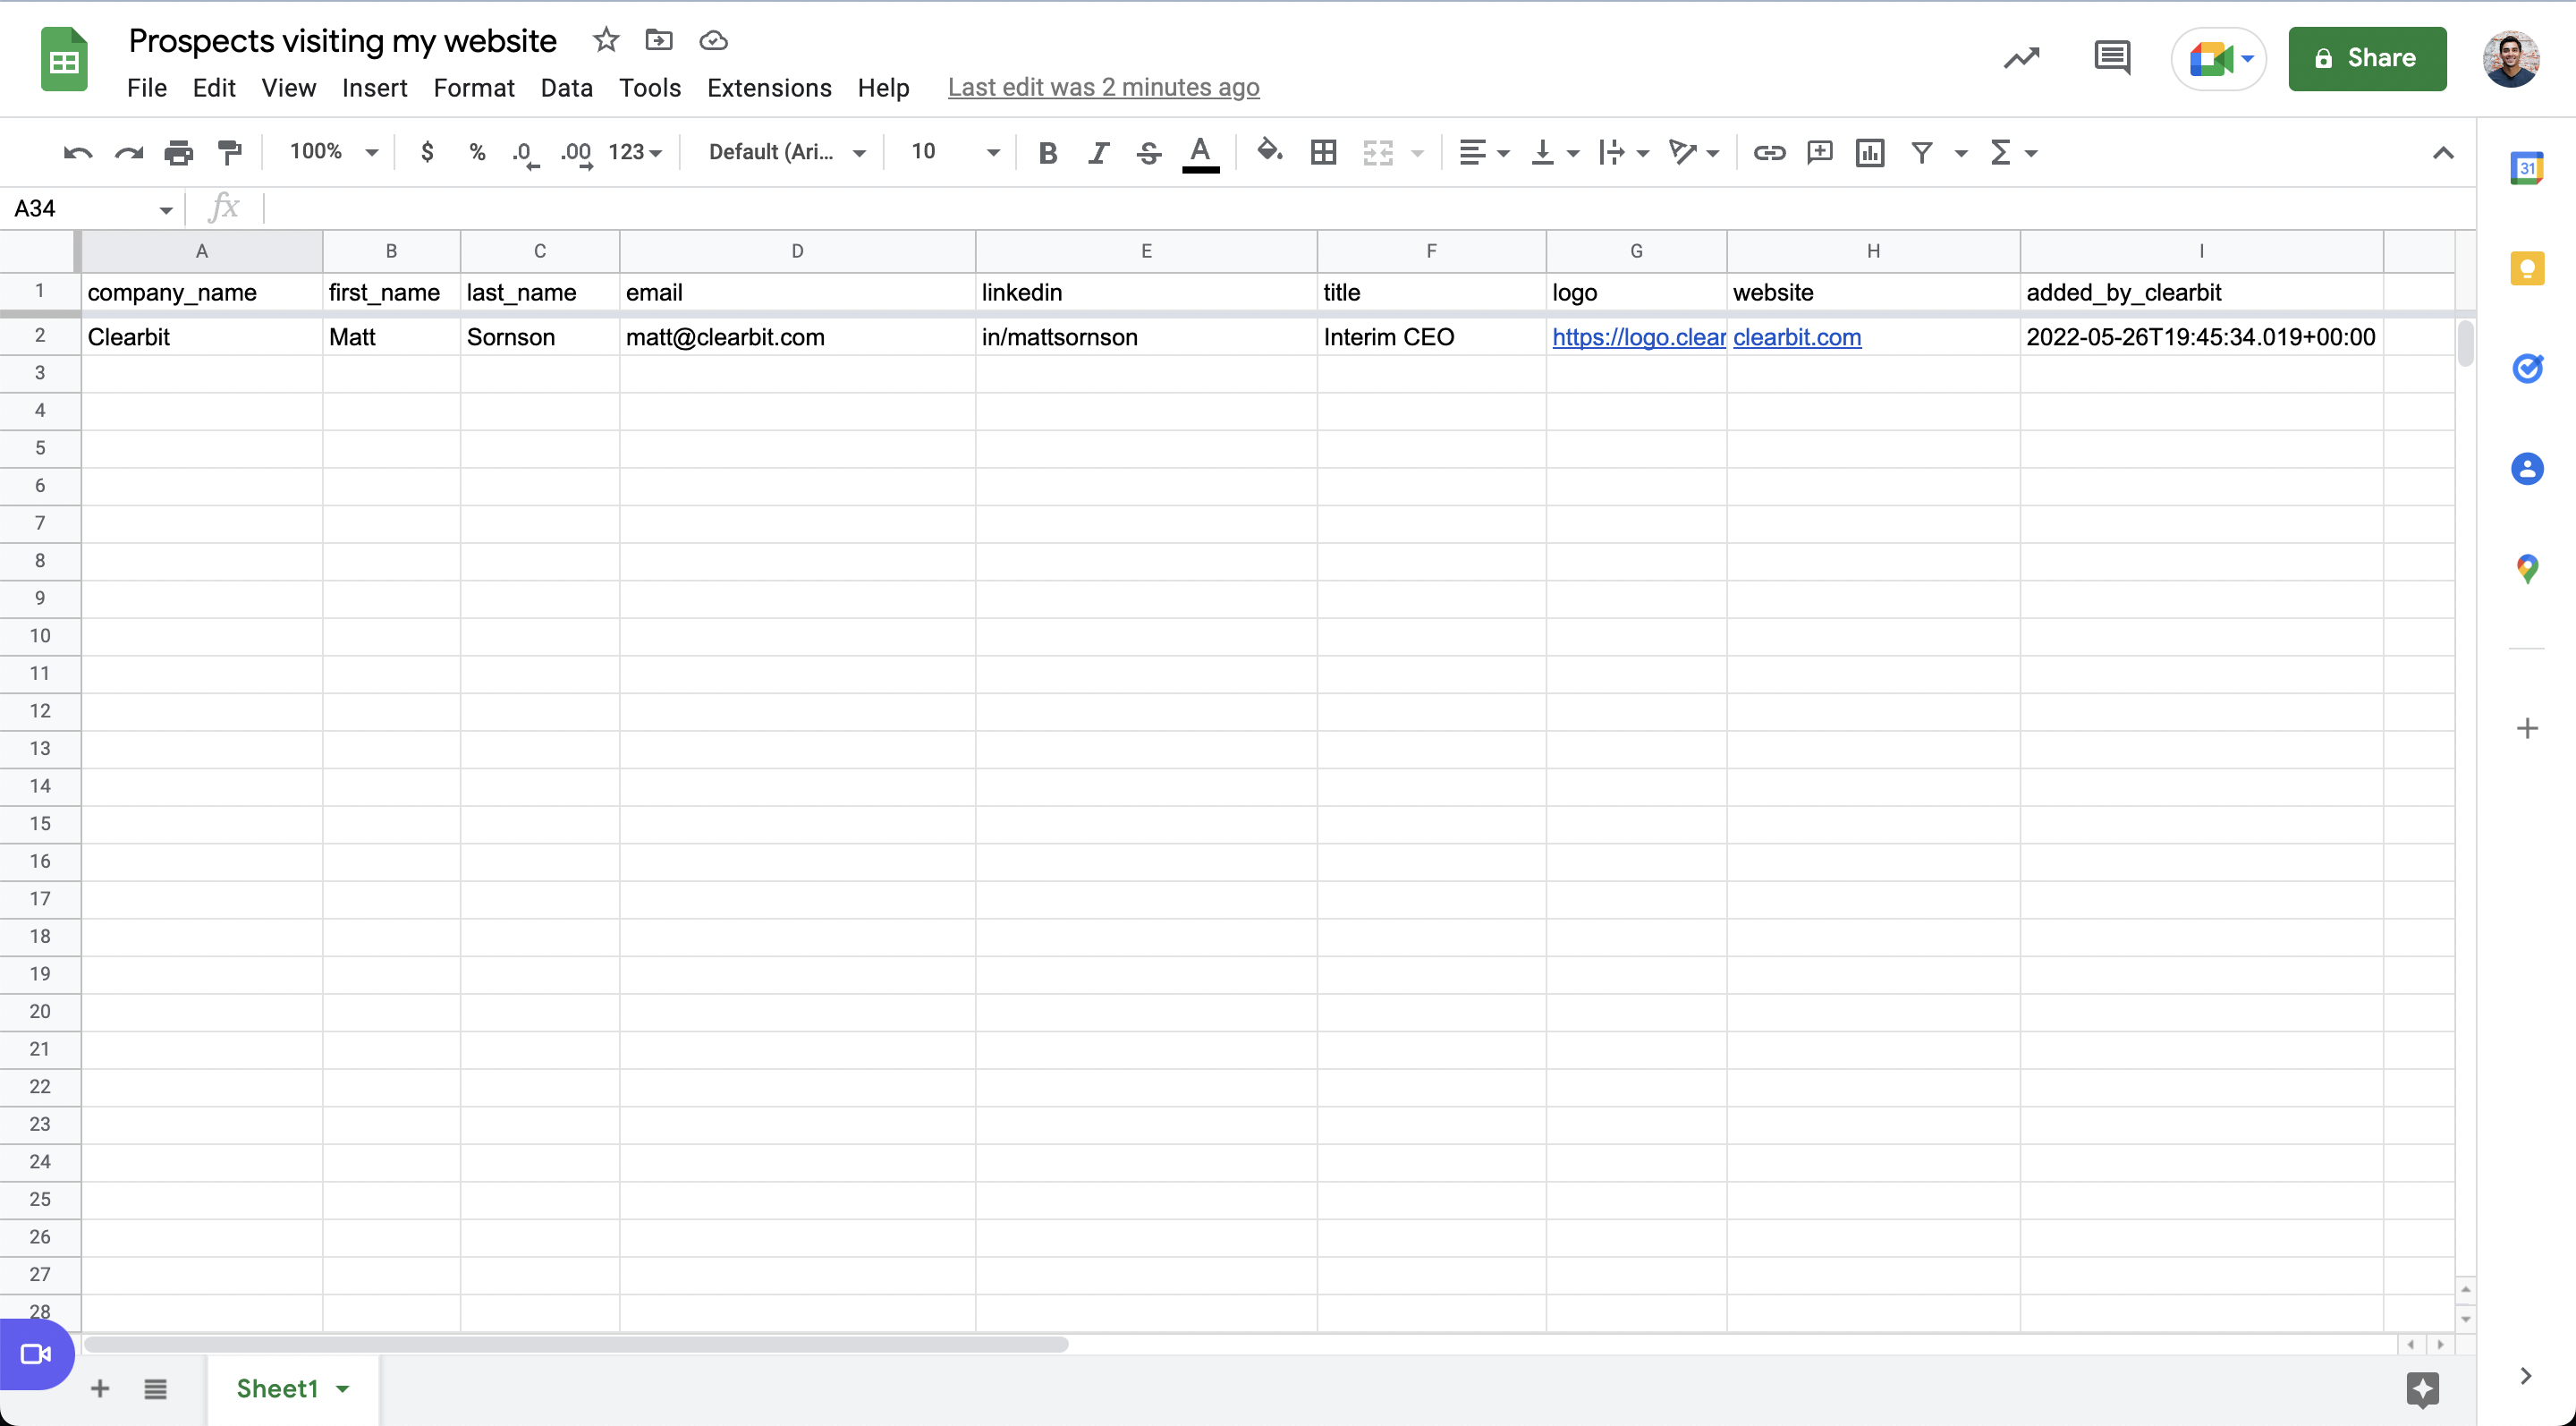Open the Borders options
The image size is (2576, 1426).
point(1323,153)
